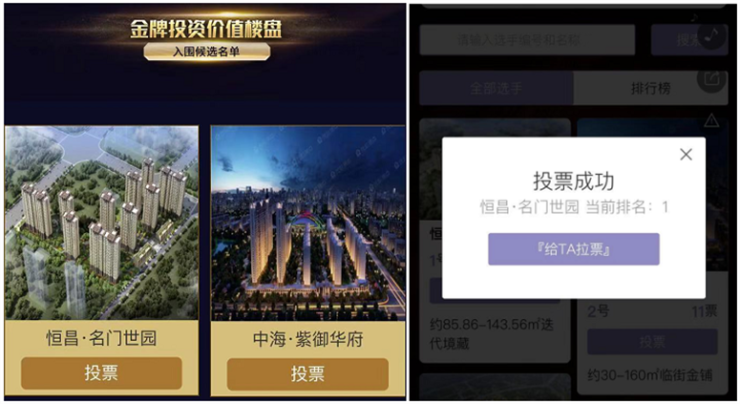
Task: Vote for 中海·紫御华府
Action: [307, 374]
